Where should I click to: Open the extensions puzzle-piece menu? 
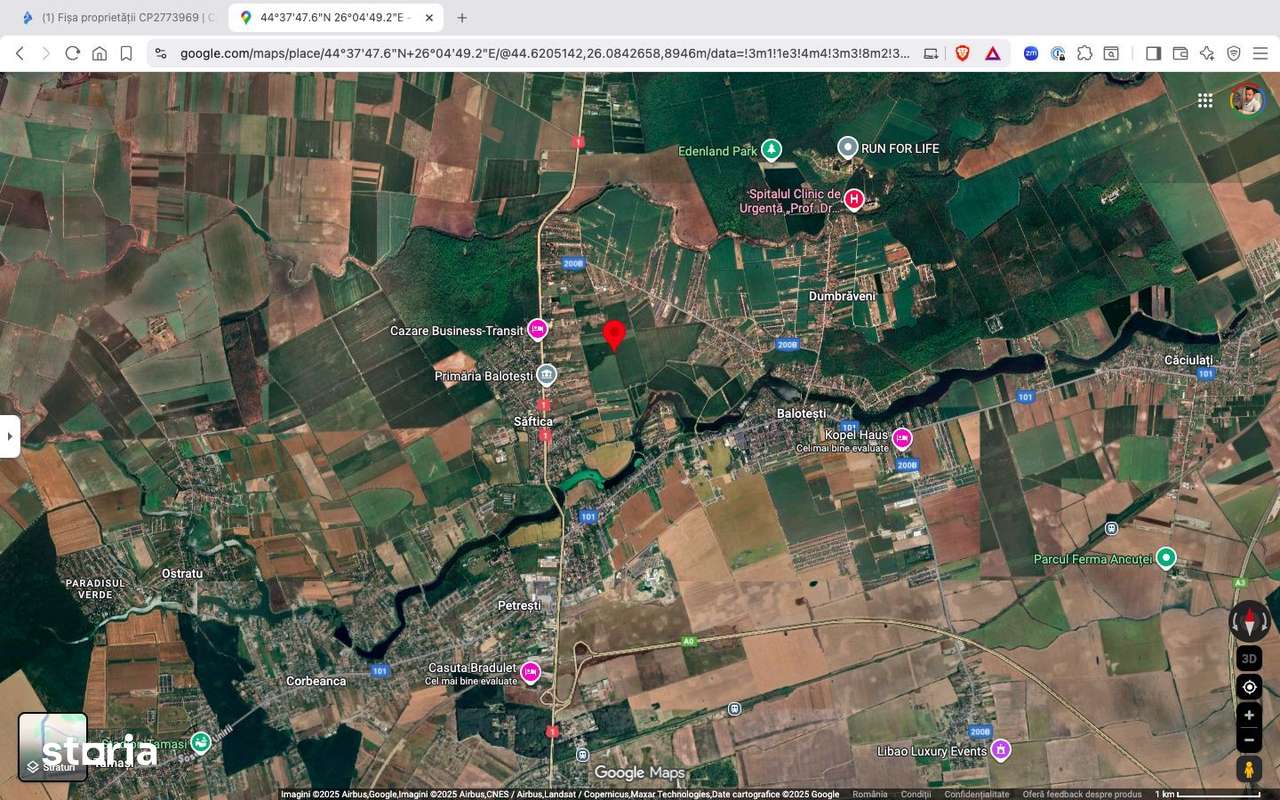click(1083, 53)
